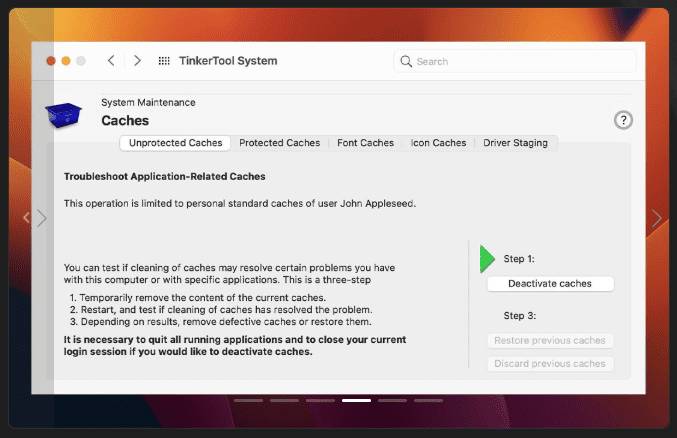Click the Troubleshoot Application-Related Caches heading
The width and height of the screenshot is (677, 438).
(x=165, y=177)
